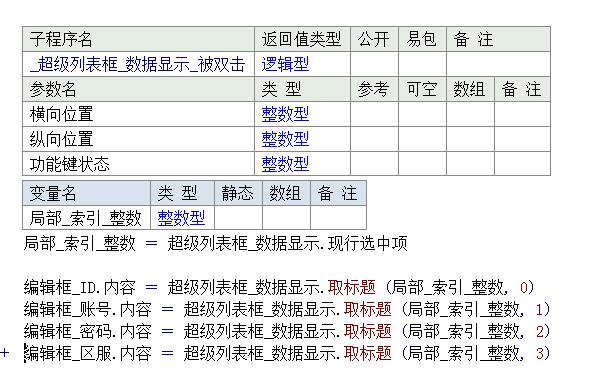Image resolution: width=616 pixels, height=386 pixels.
Task: Click 编辑框_密码.内容 in the code
Action: 88,331
